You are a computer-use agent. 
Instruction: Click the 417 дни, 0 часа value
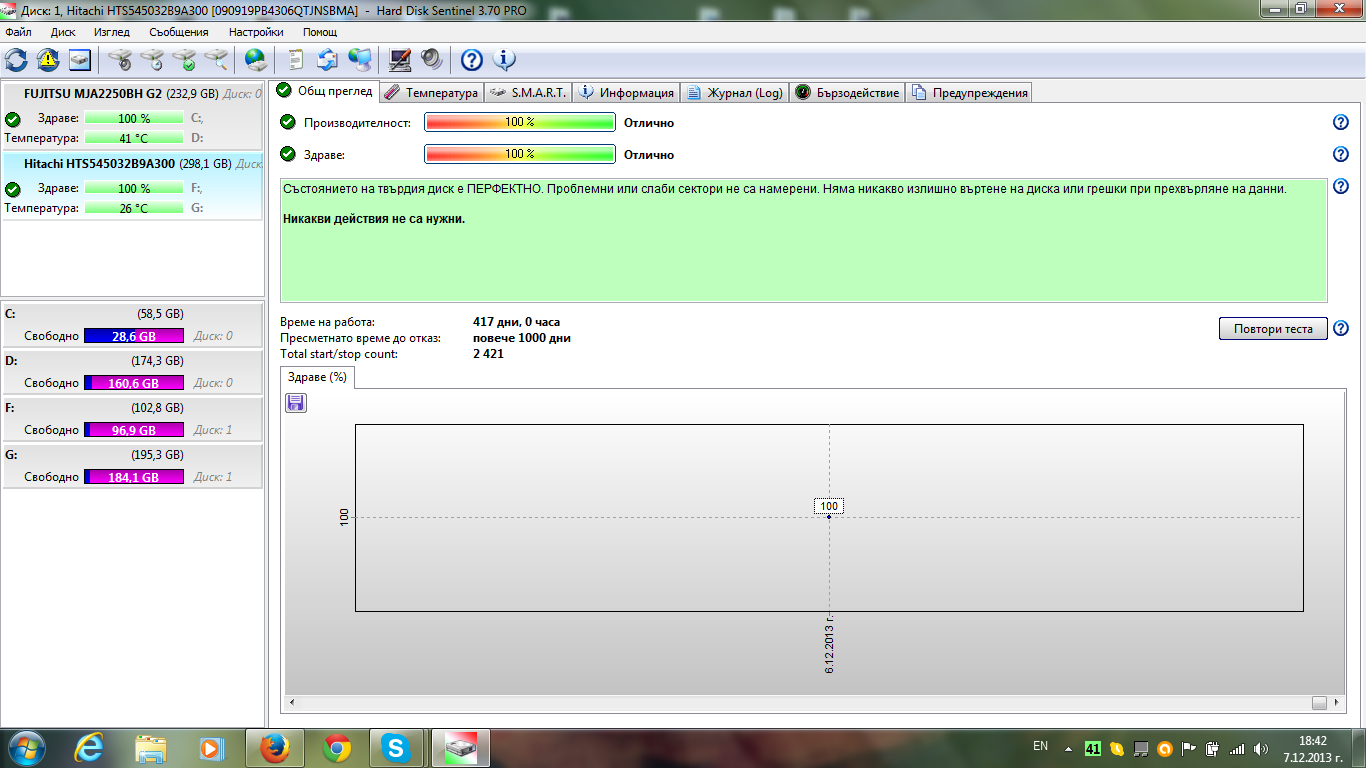516,322
